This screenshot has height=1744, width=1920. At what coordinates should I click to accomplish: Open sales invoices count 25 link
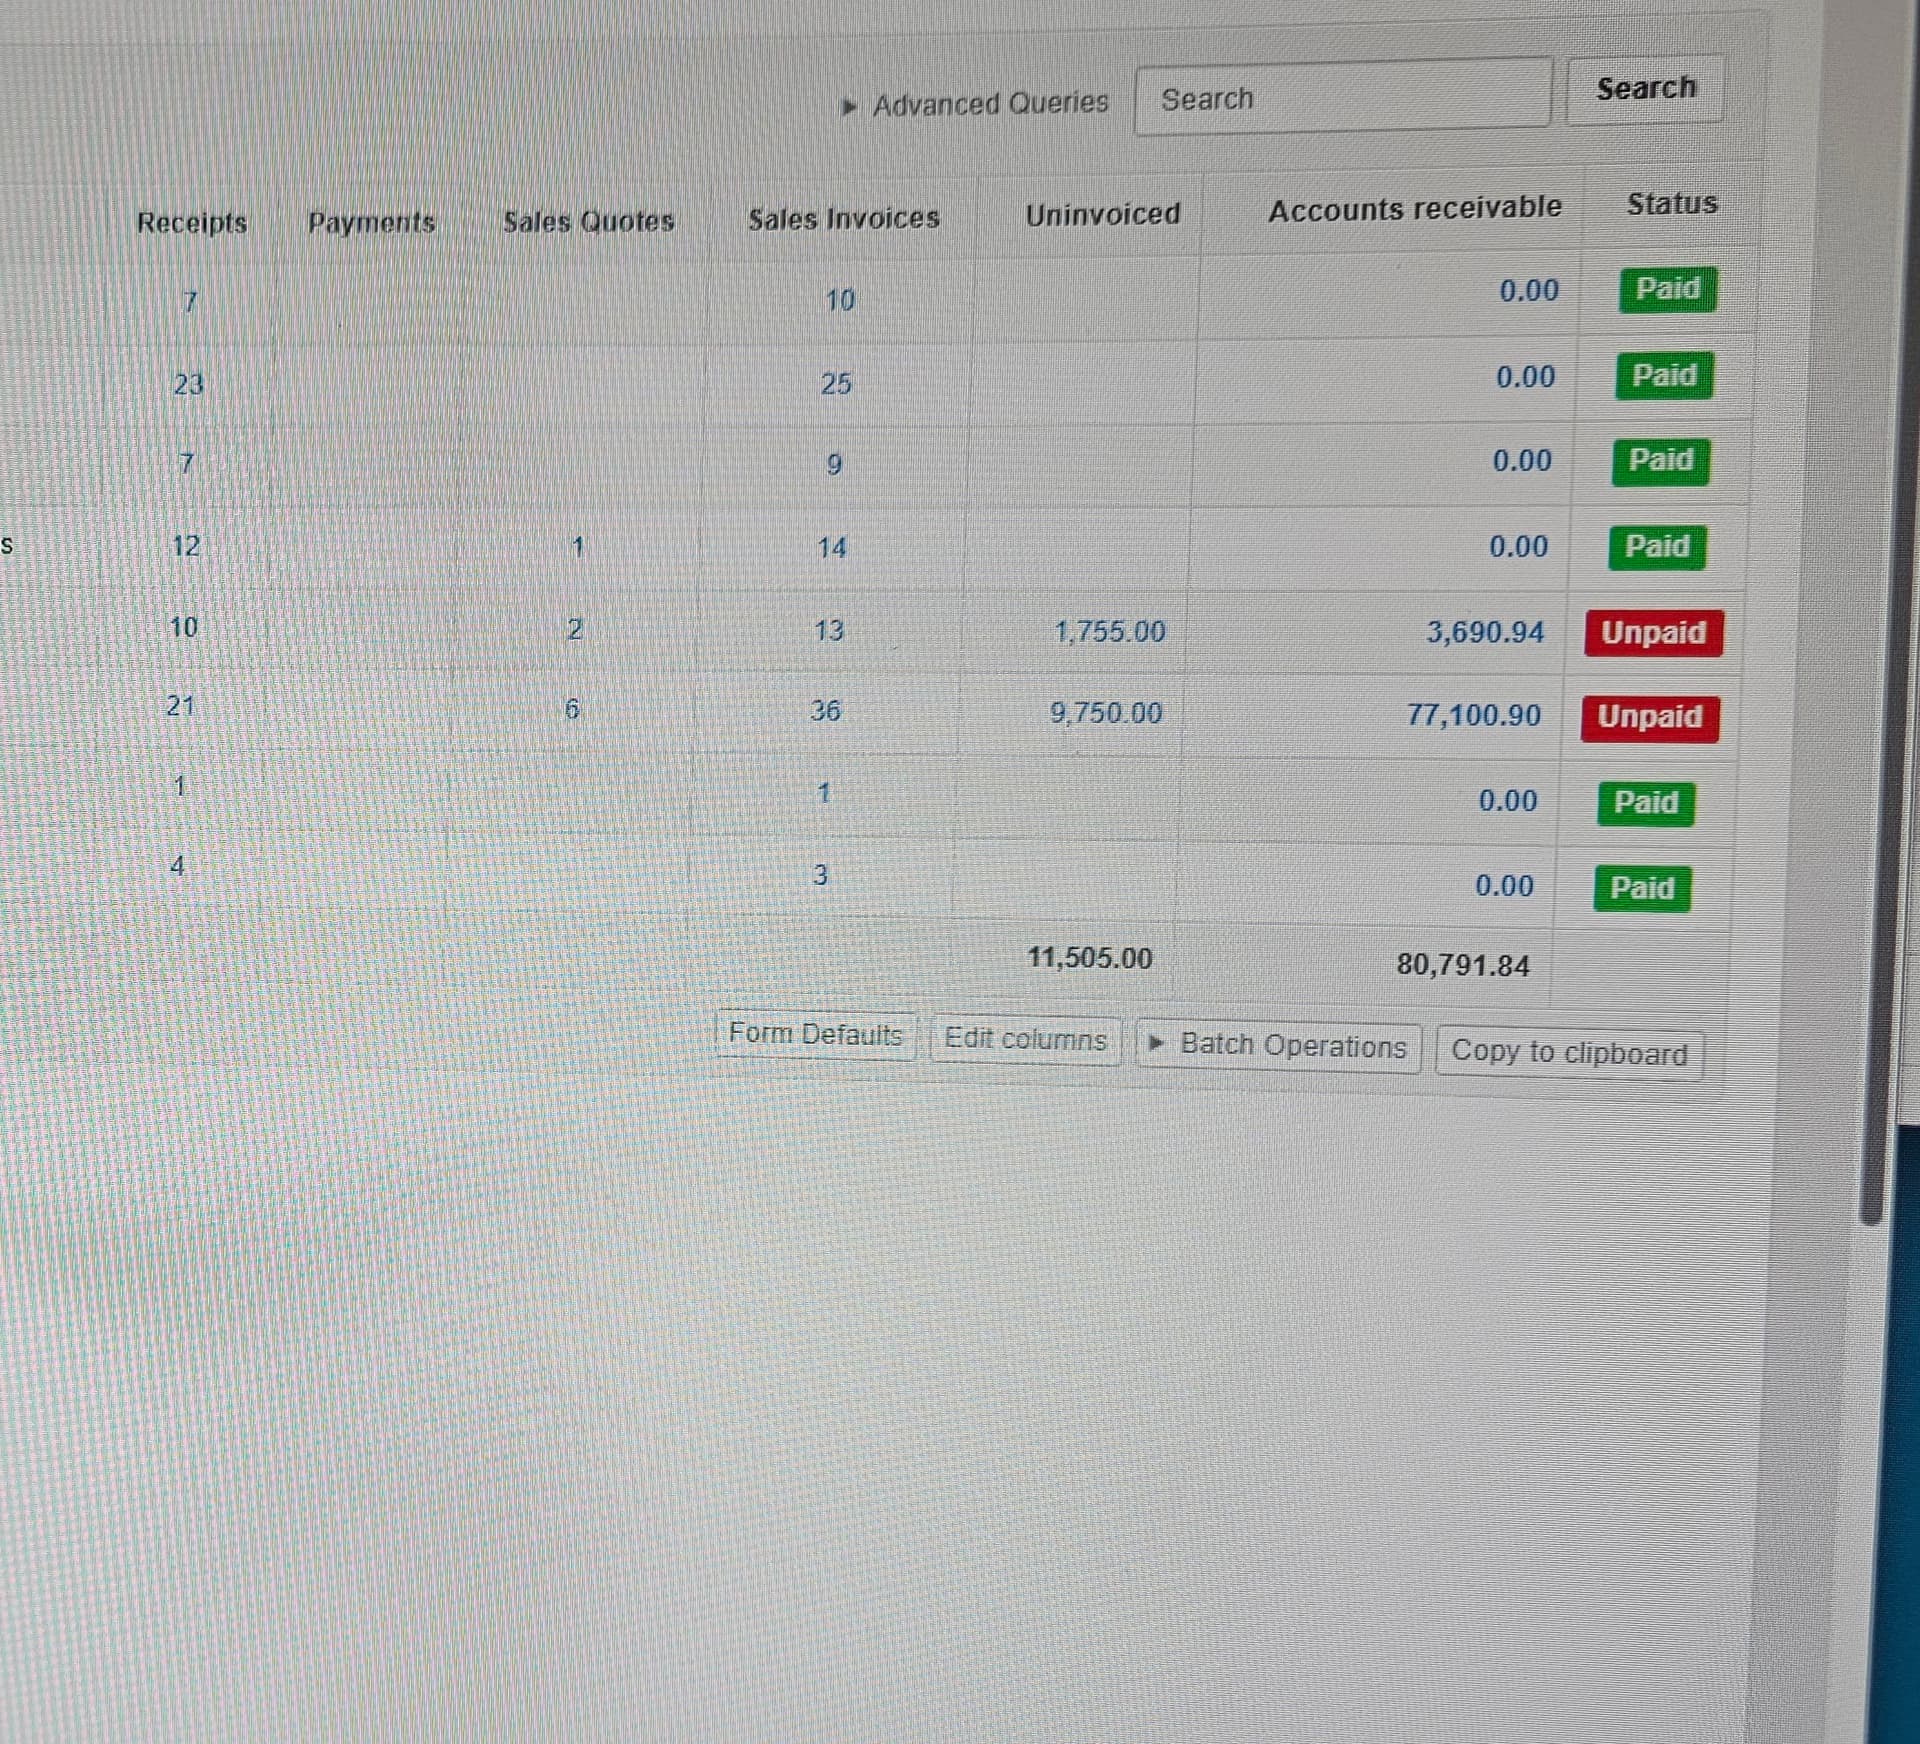(x=836, y=383)
